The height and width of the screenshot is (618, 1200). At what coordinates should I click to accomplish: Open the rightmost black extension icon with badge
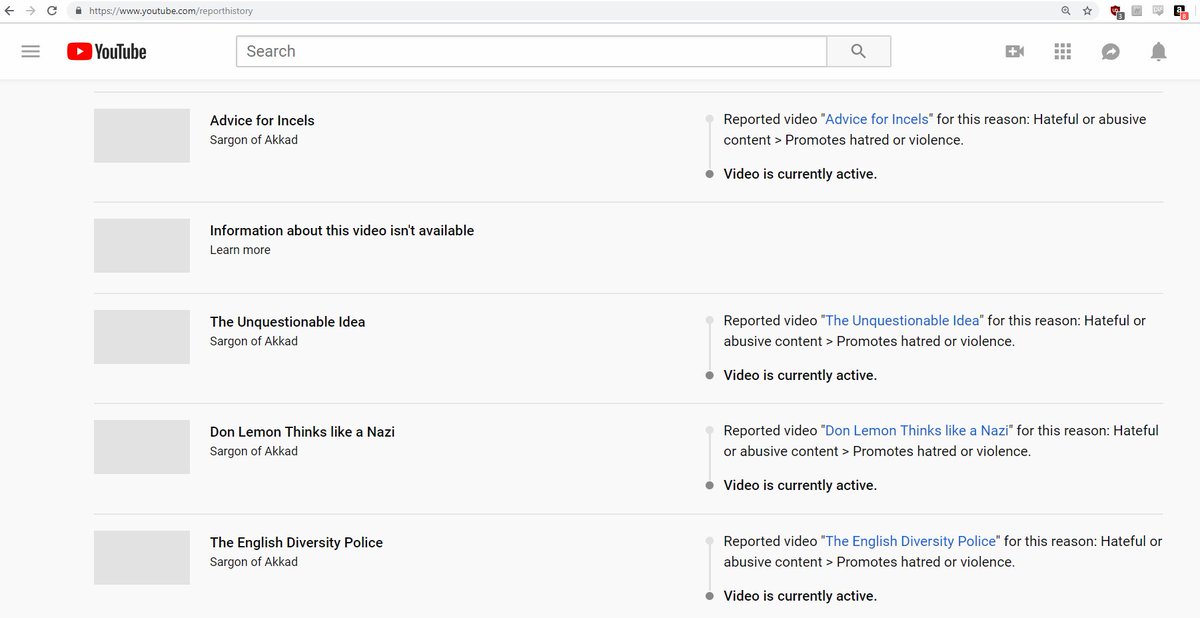[x=1180, y=12]
